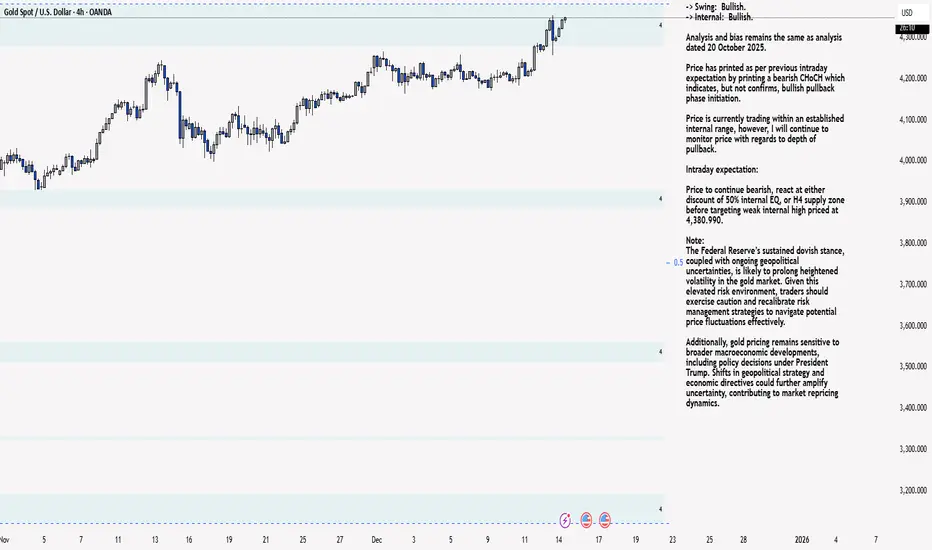Click the 'Analysis and bias remains the same' paragraph
The width and height of the screenshot is (932, 550).
point(764,42)
